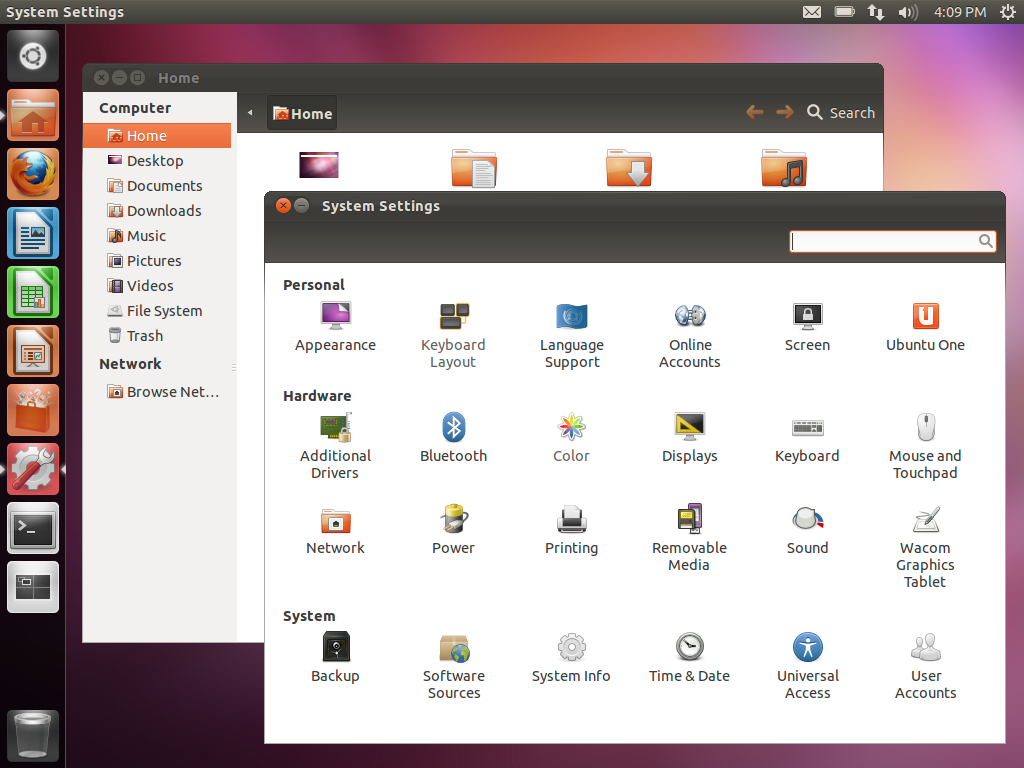Open Ubuntu Software Center from launcher
1024x768 pixels.
(33, 410)
